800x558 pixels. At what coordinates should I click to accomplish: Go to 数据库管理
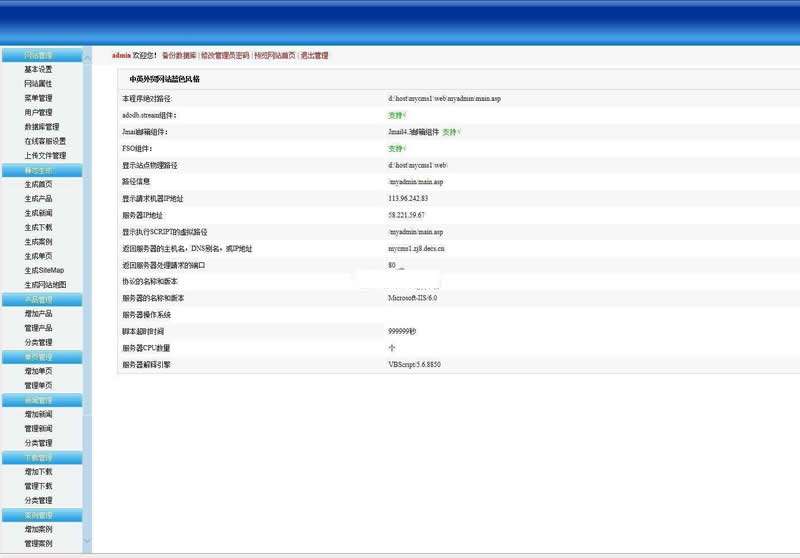(x=41, y=127)
